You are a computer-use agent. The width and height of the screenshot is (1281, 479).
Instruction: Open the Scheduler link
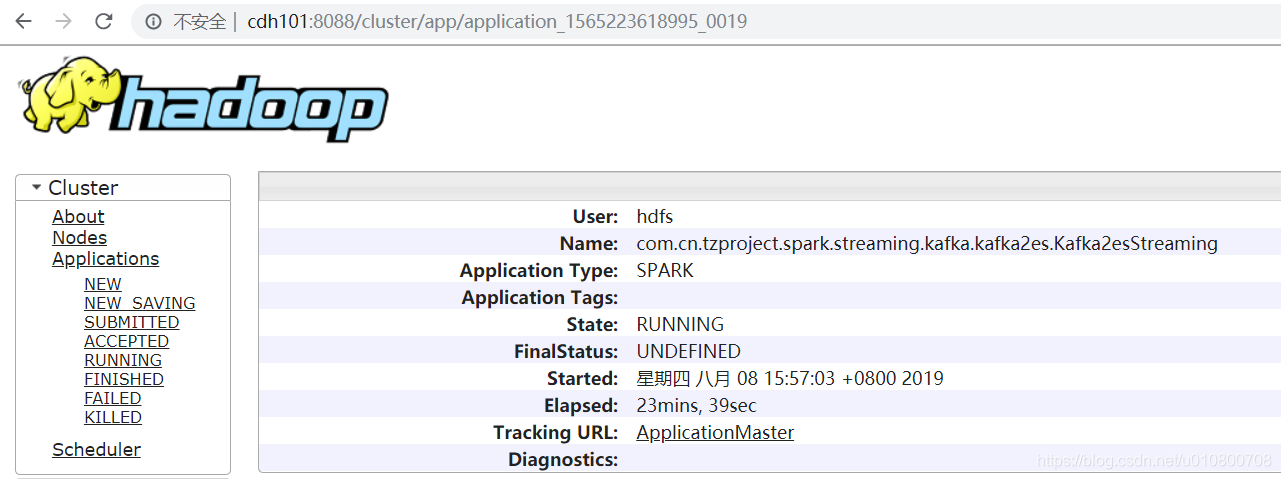(x=96, y=450)
